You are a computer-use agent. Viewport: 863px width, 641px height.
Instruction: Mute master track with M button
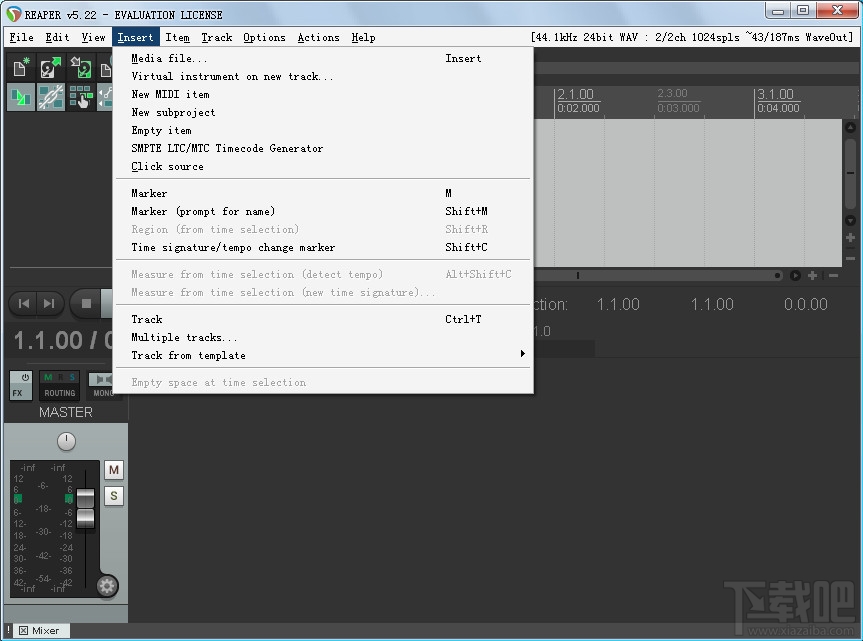click(114, 470)
